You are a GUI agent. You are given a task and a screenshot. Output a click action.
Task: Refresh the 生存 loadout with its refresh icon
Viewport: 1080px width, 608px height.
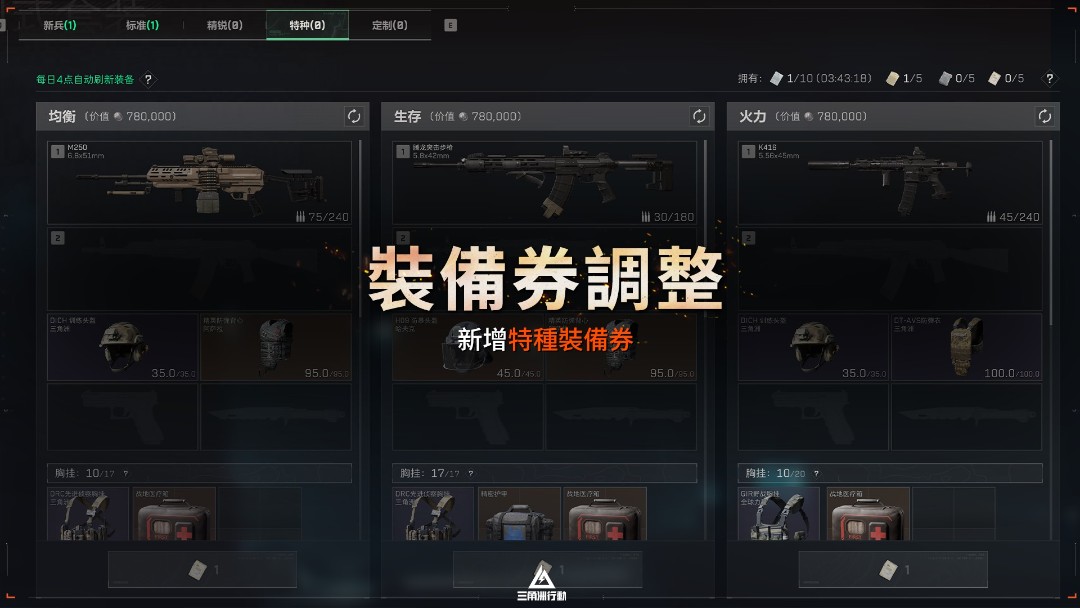[698, 116]
